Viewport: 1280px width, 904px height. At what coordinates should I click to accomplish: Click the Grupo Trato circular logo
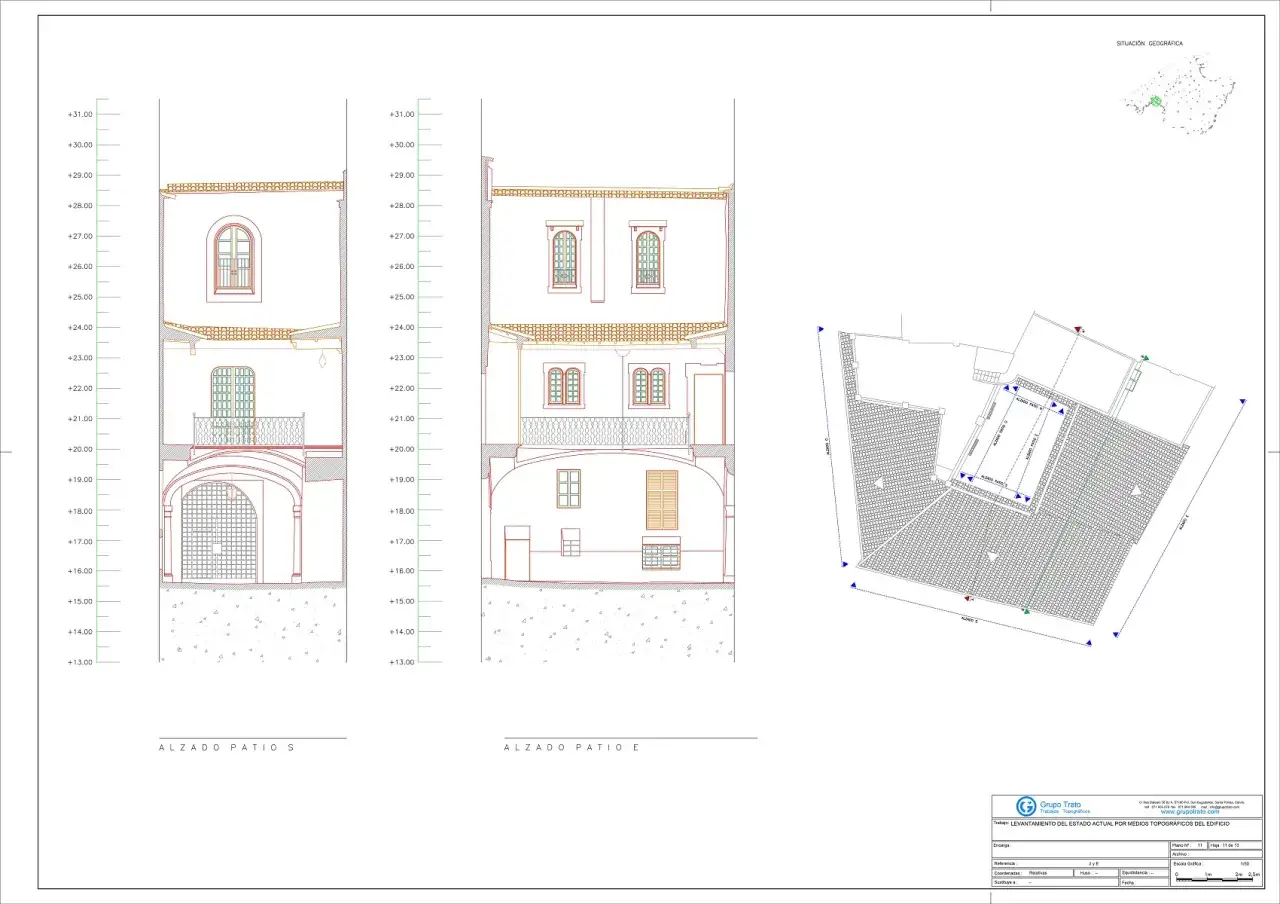1026,806
